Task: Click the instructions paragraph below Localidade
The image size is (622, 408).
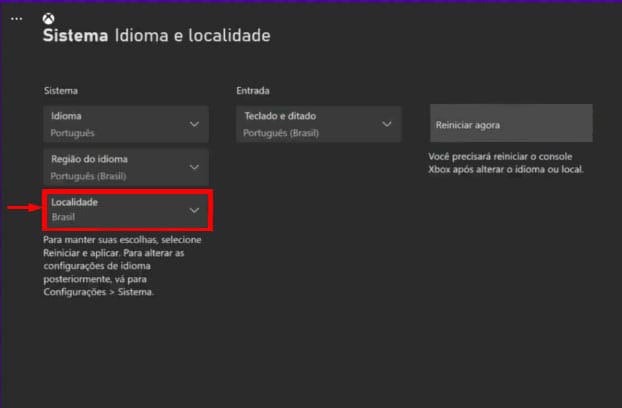Action: coord(110,267)
